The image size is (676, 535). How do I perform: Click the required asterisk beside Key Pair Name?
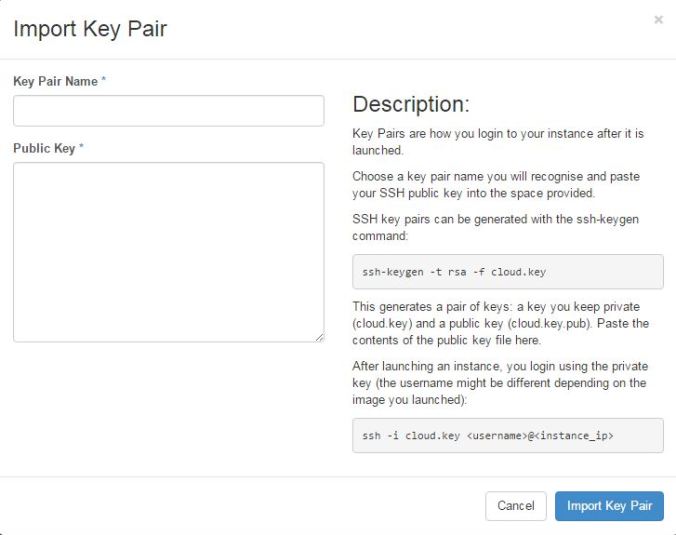point(103,79)
